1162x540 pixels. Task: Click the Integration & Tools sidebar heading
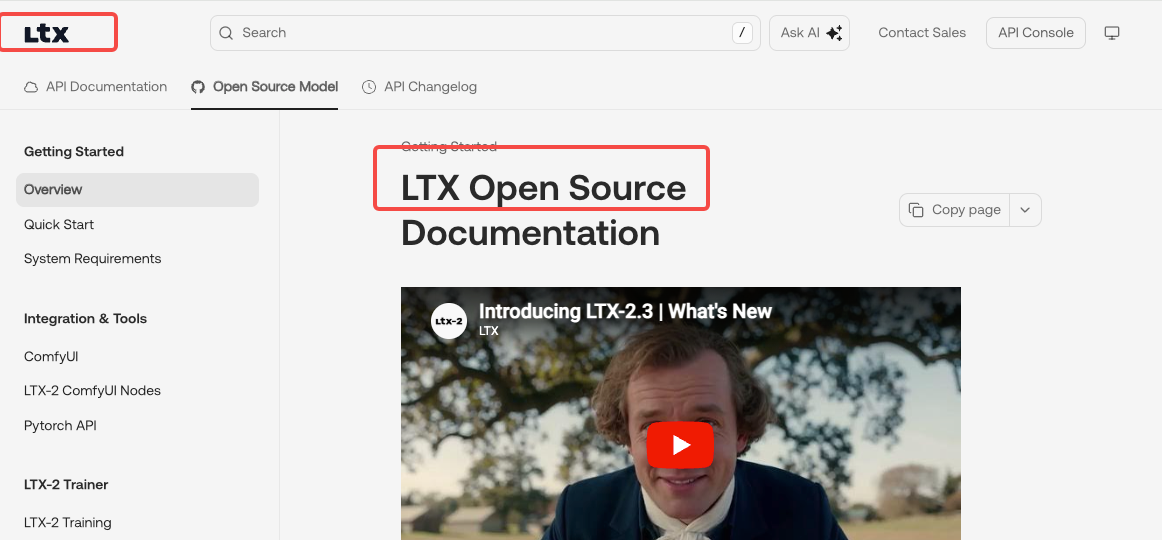click(85, 319)
